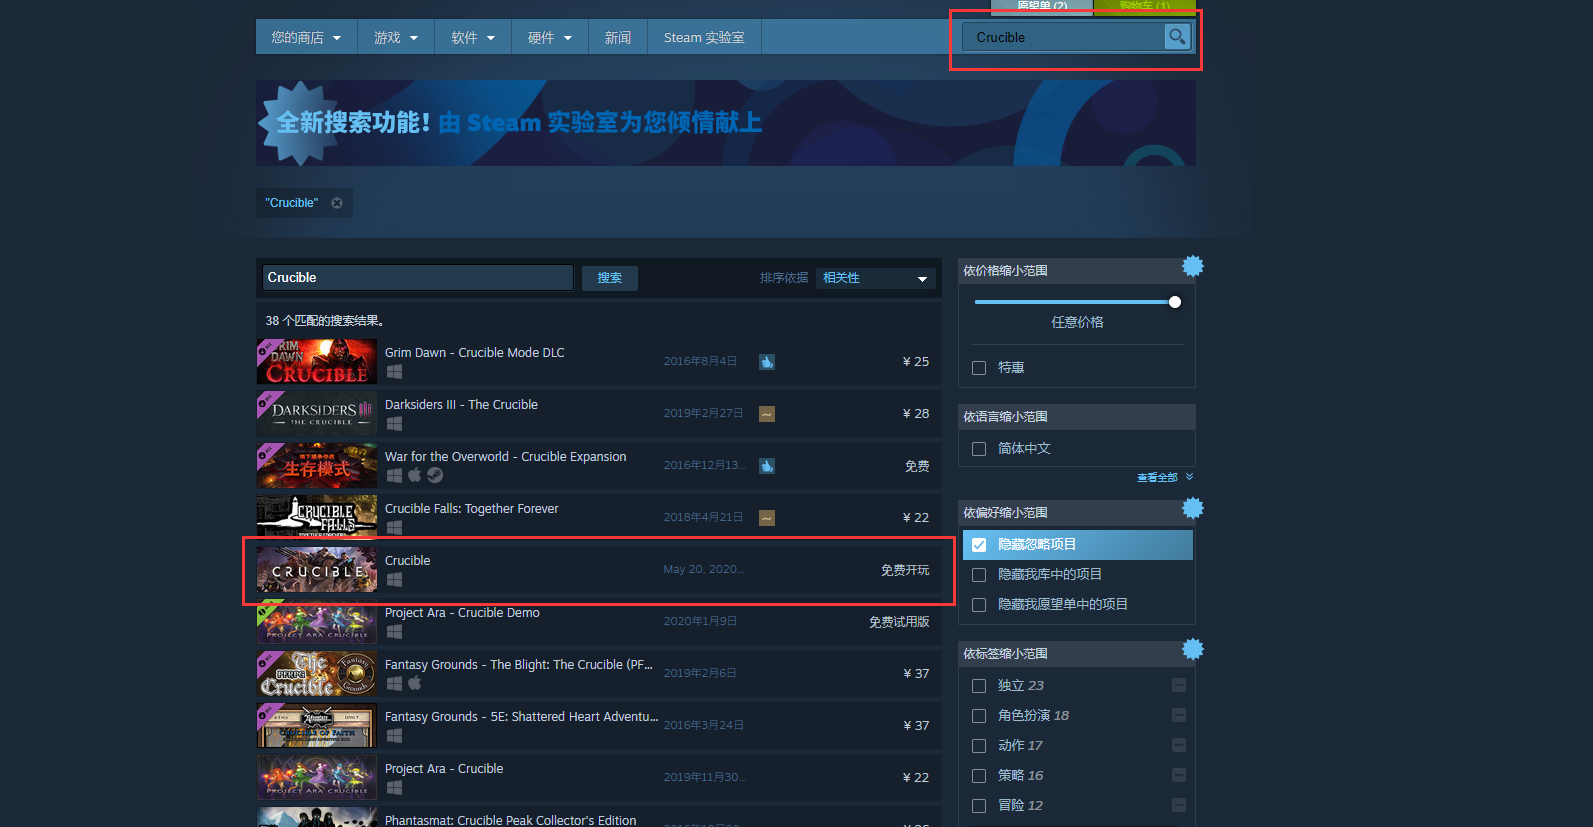Click Windows icon under Crucible Falls: Together Forever
1593x827 pixels.
(394, 528)
